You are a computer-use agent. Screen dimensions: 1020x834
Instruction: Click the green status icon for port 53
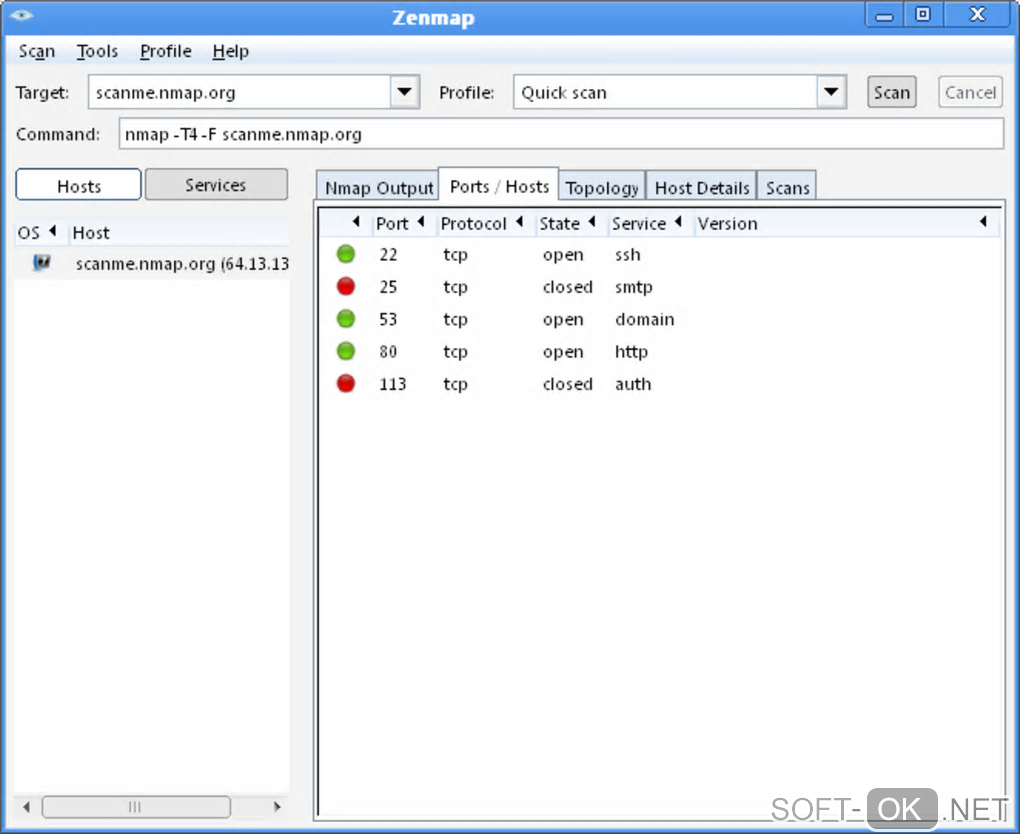(x=346, y=319)
